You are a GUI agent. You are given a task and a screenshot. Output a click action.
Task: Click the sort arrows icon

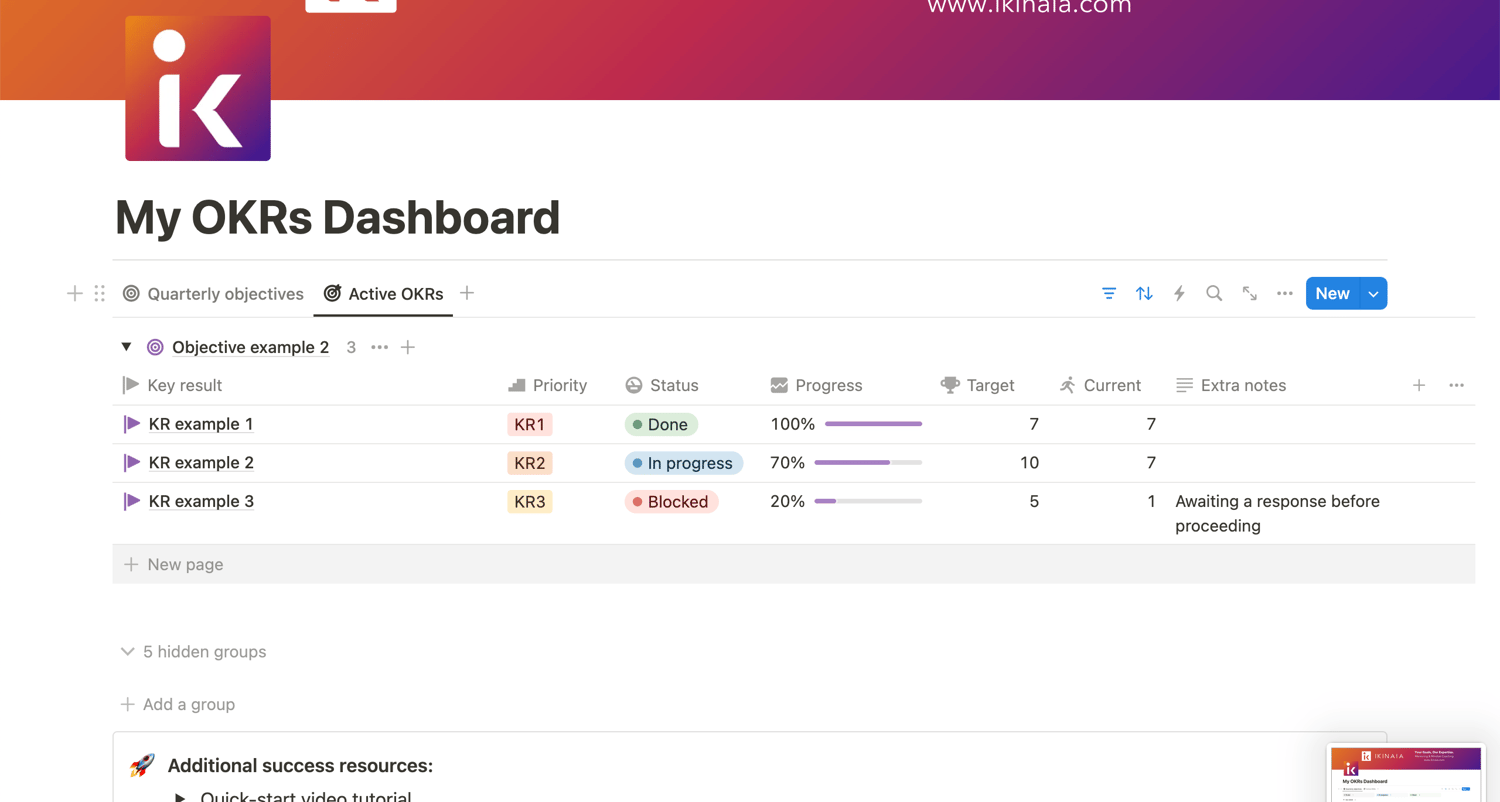(x=1144, y=293)
